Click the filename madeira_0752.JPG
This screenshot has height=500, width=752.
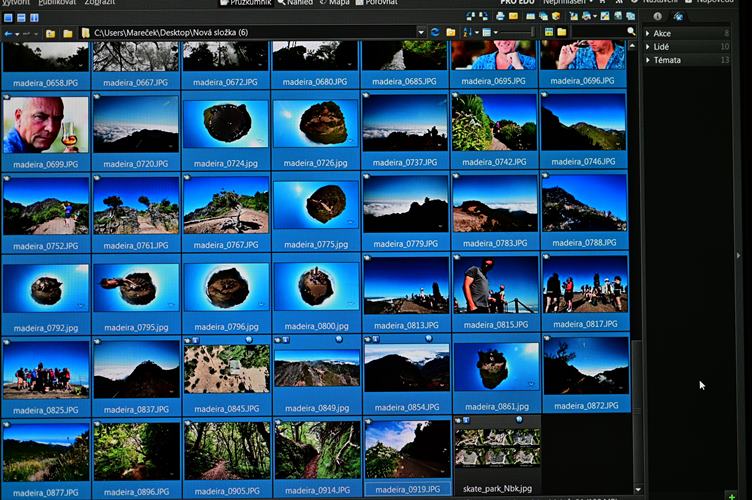click(x=46, y=246)
